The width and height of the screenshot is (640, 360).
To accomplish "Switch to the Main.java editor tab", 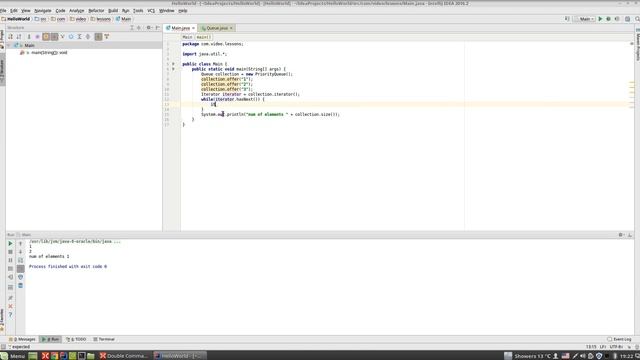I will pos(180,28).
